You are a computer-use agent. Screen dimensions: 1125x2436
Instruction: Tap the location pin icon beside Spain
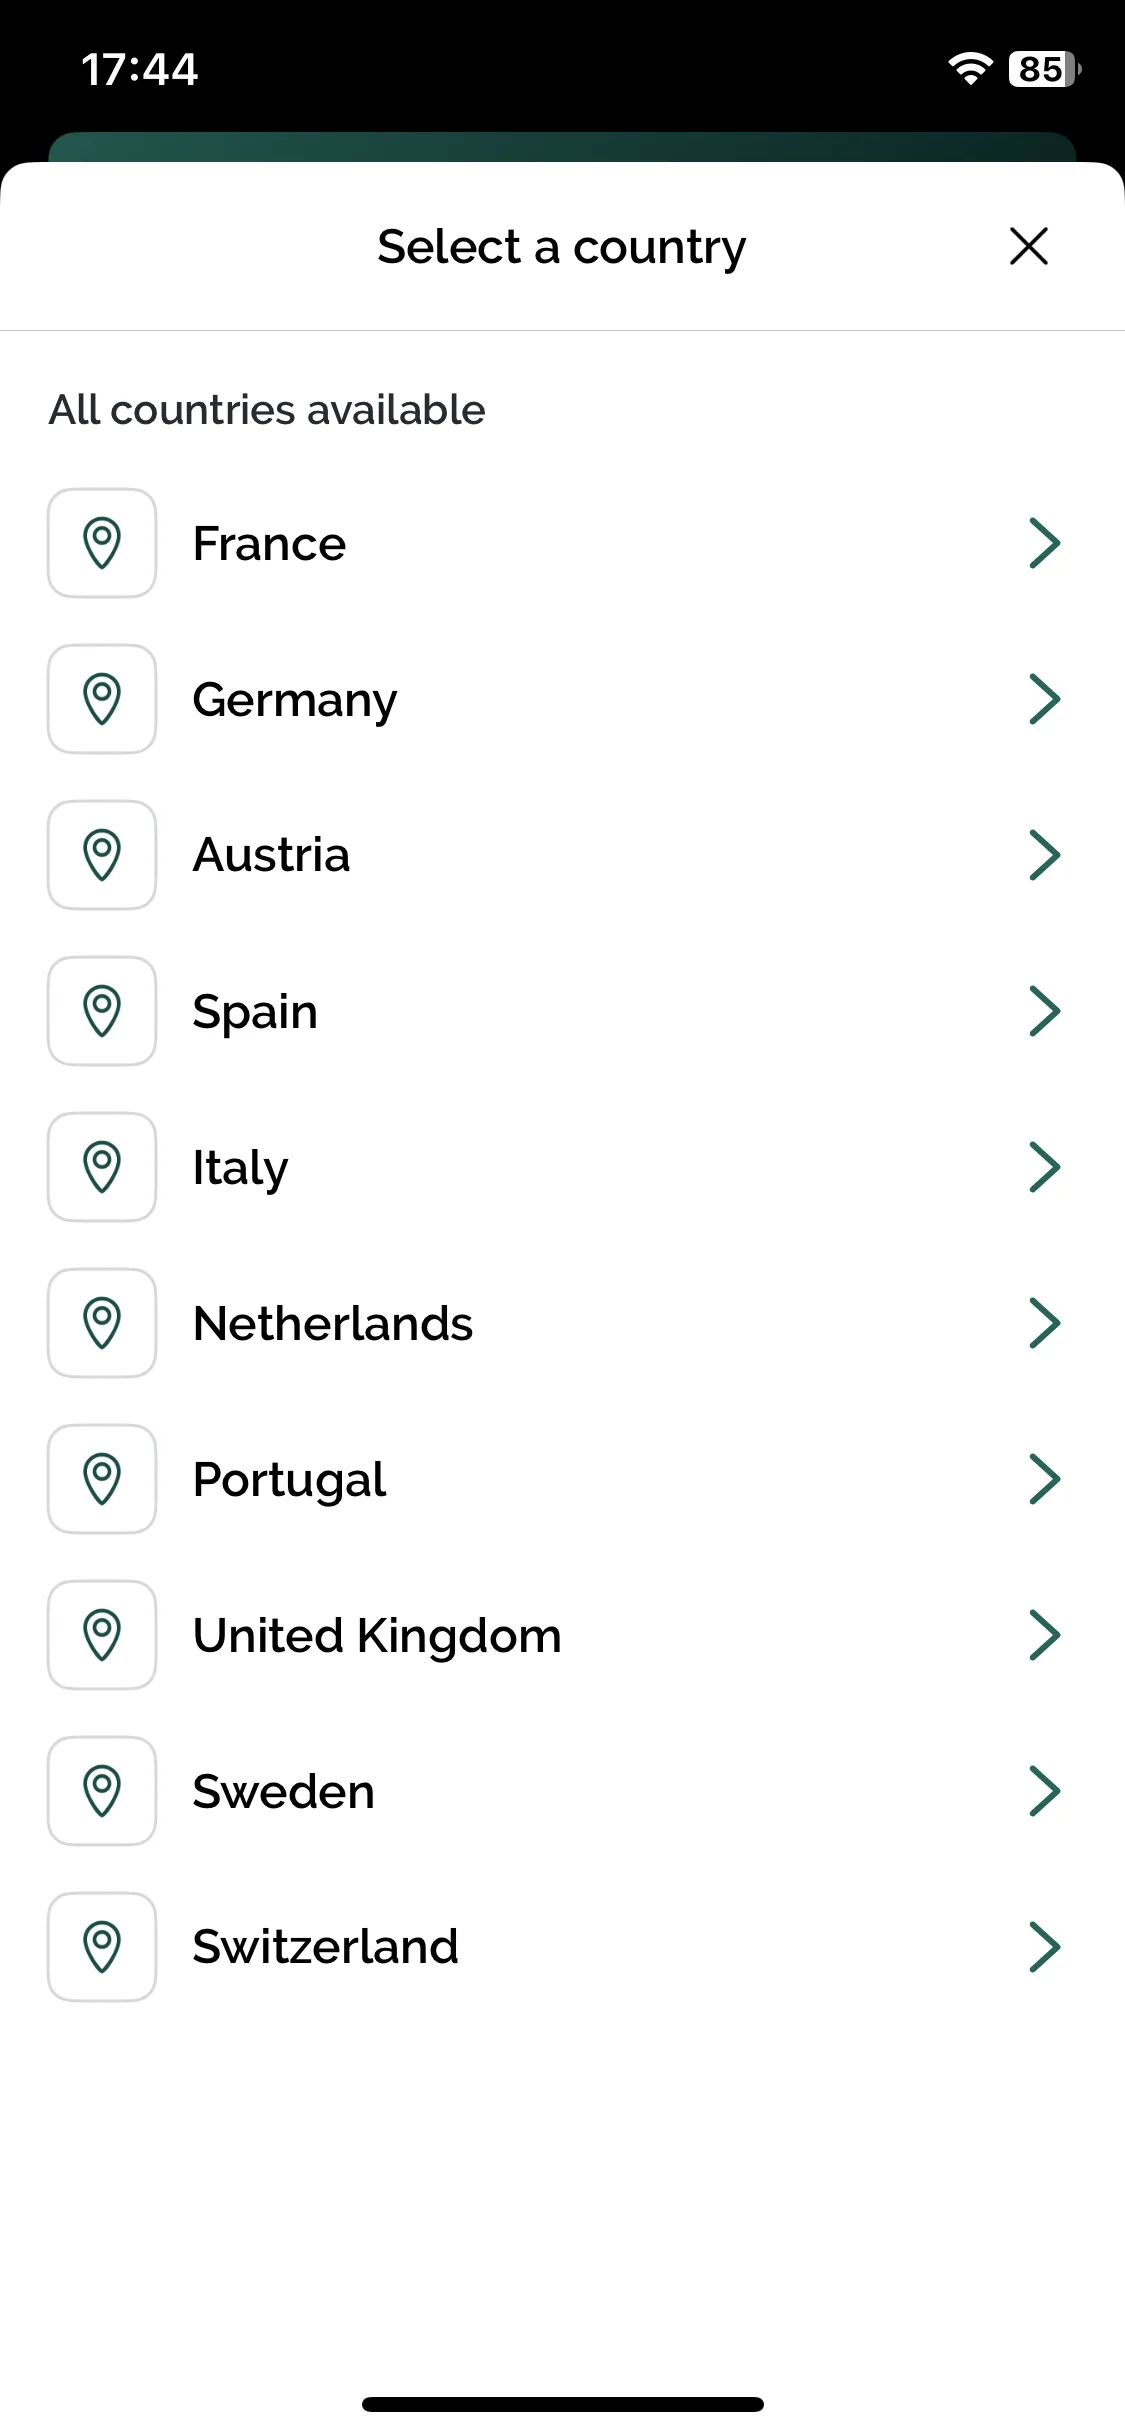[x=102, y=1011]
